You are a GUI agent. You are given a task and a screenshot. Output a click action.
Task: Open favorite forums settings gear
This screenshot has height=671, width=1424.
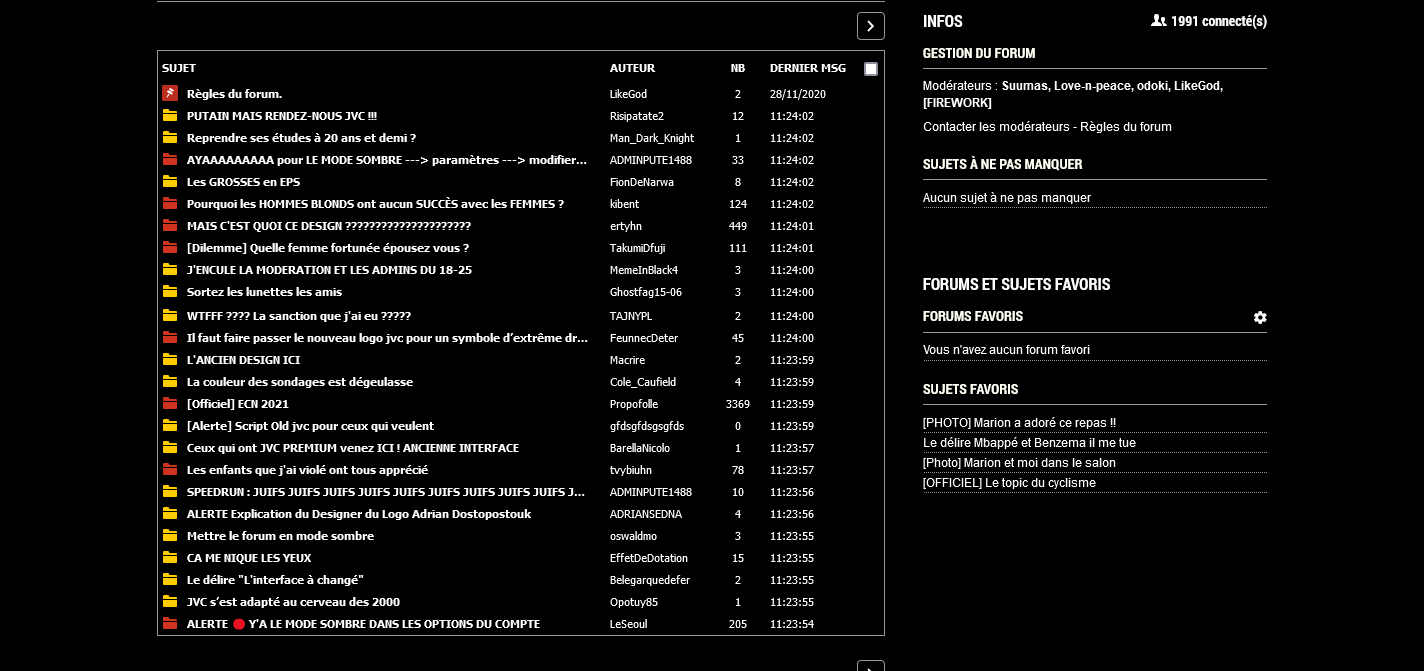tap(1260, 317)
